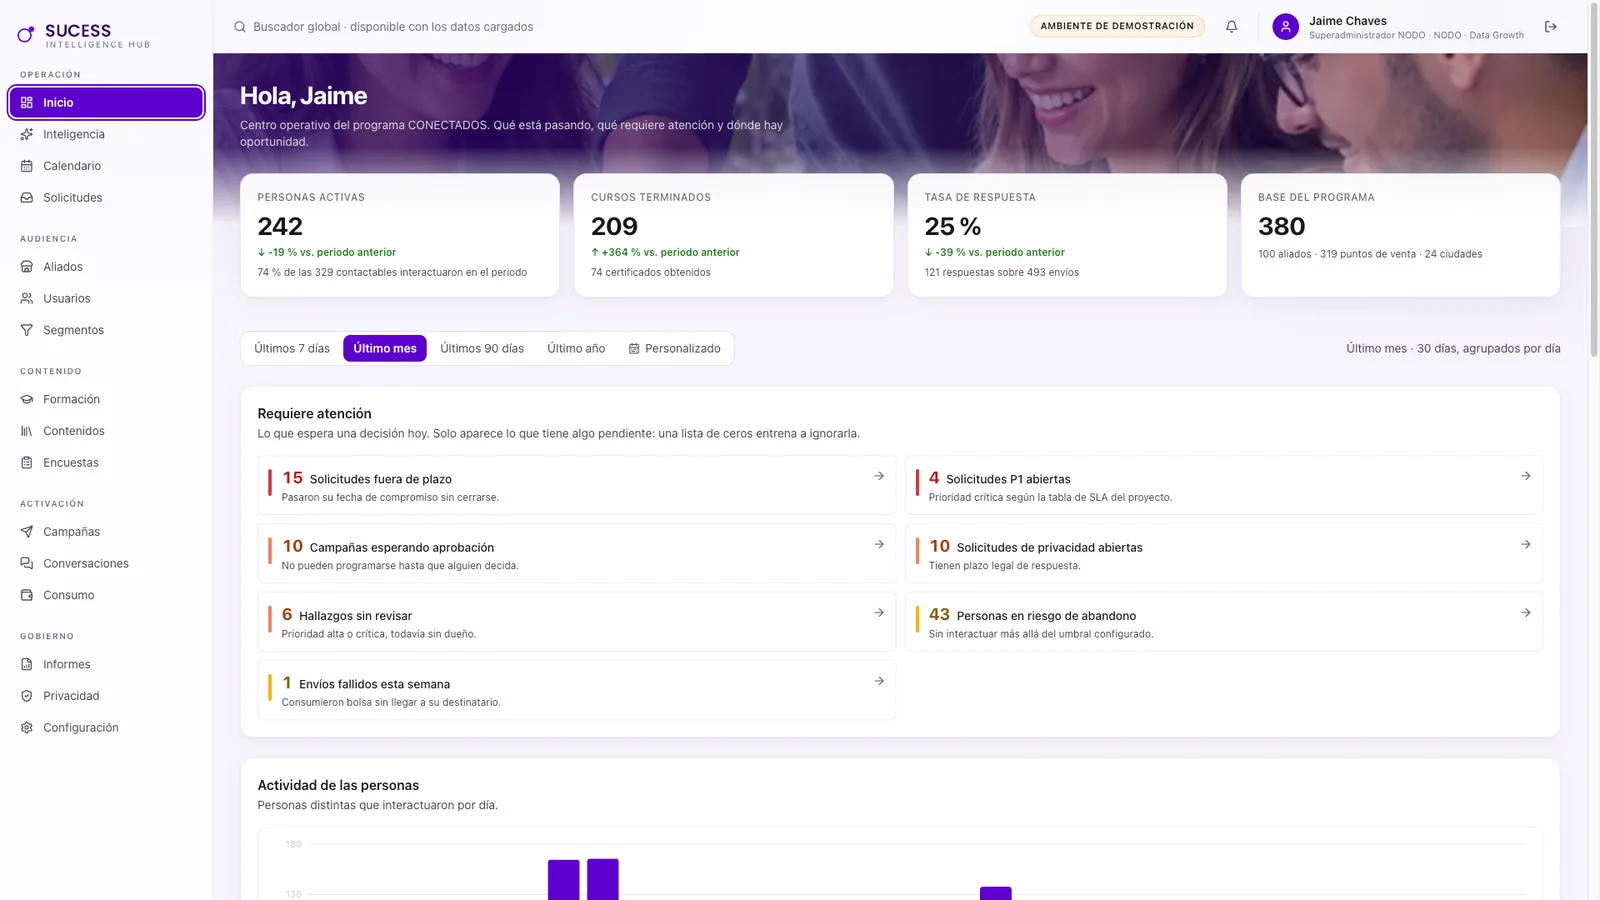Open Informes in the sidebar
The image size is (1600, 900).
coord(106,664)
